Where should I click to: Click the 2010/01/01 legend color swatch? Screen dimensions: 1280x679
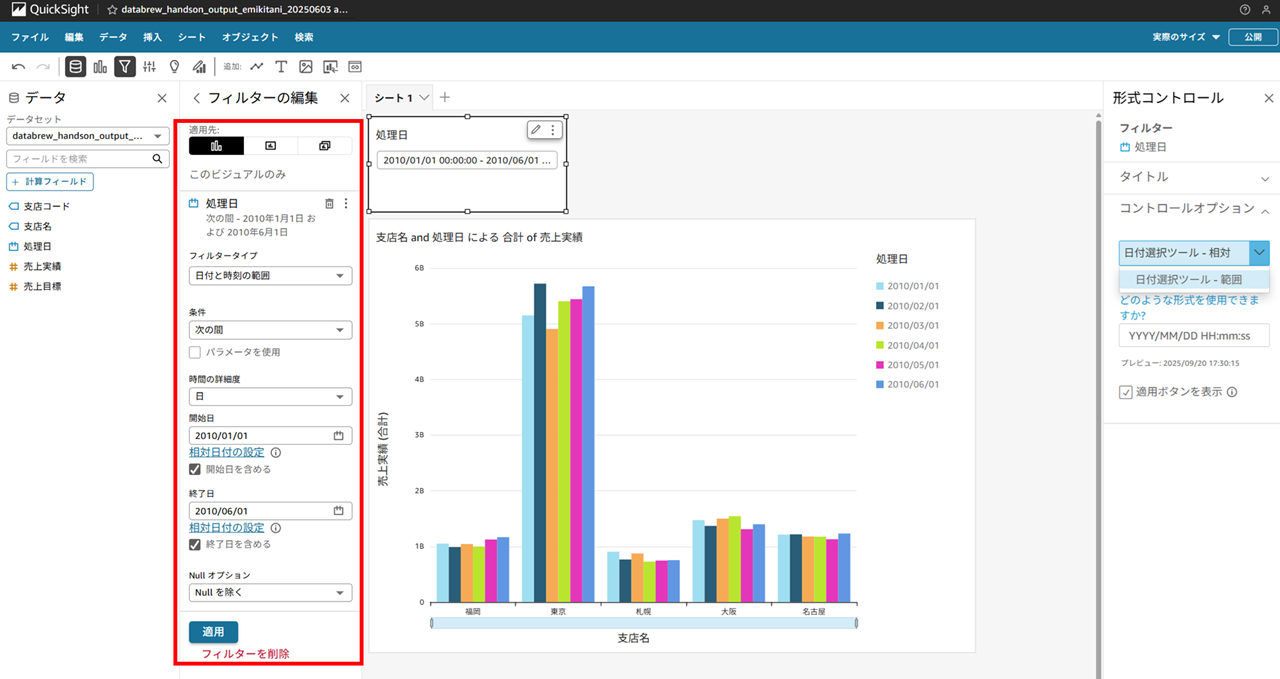pos(878,286)
